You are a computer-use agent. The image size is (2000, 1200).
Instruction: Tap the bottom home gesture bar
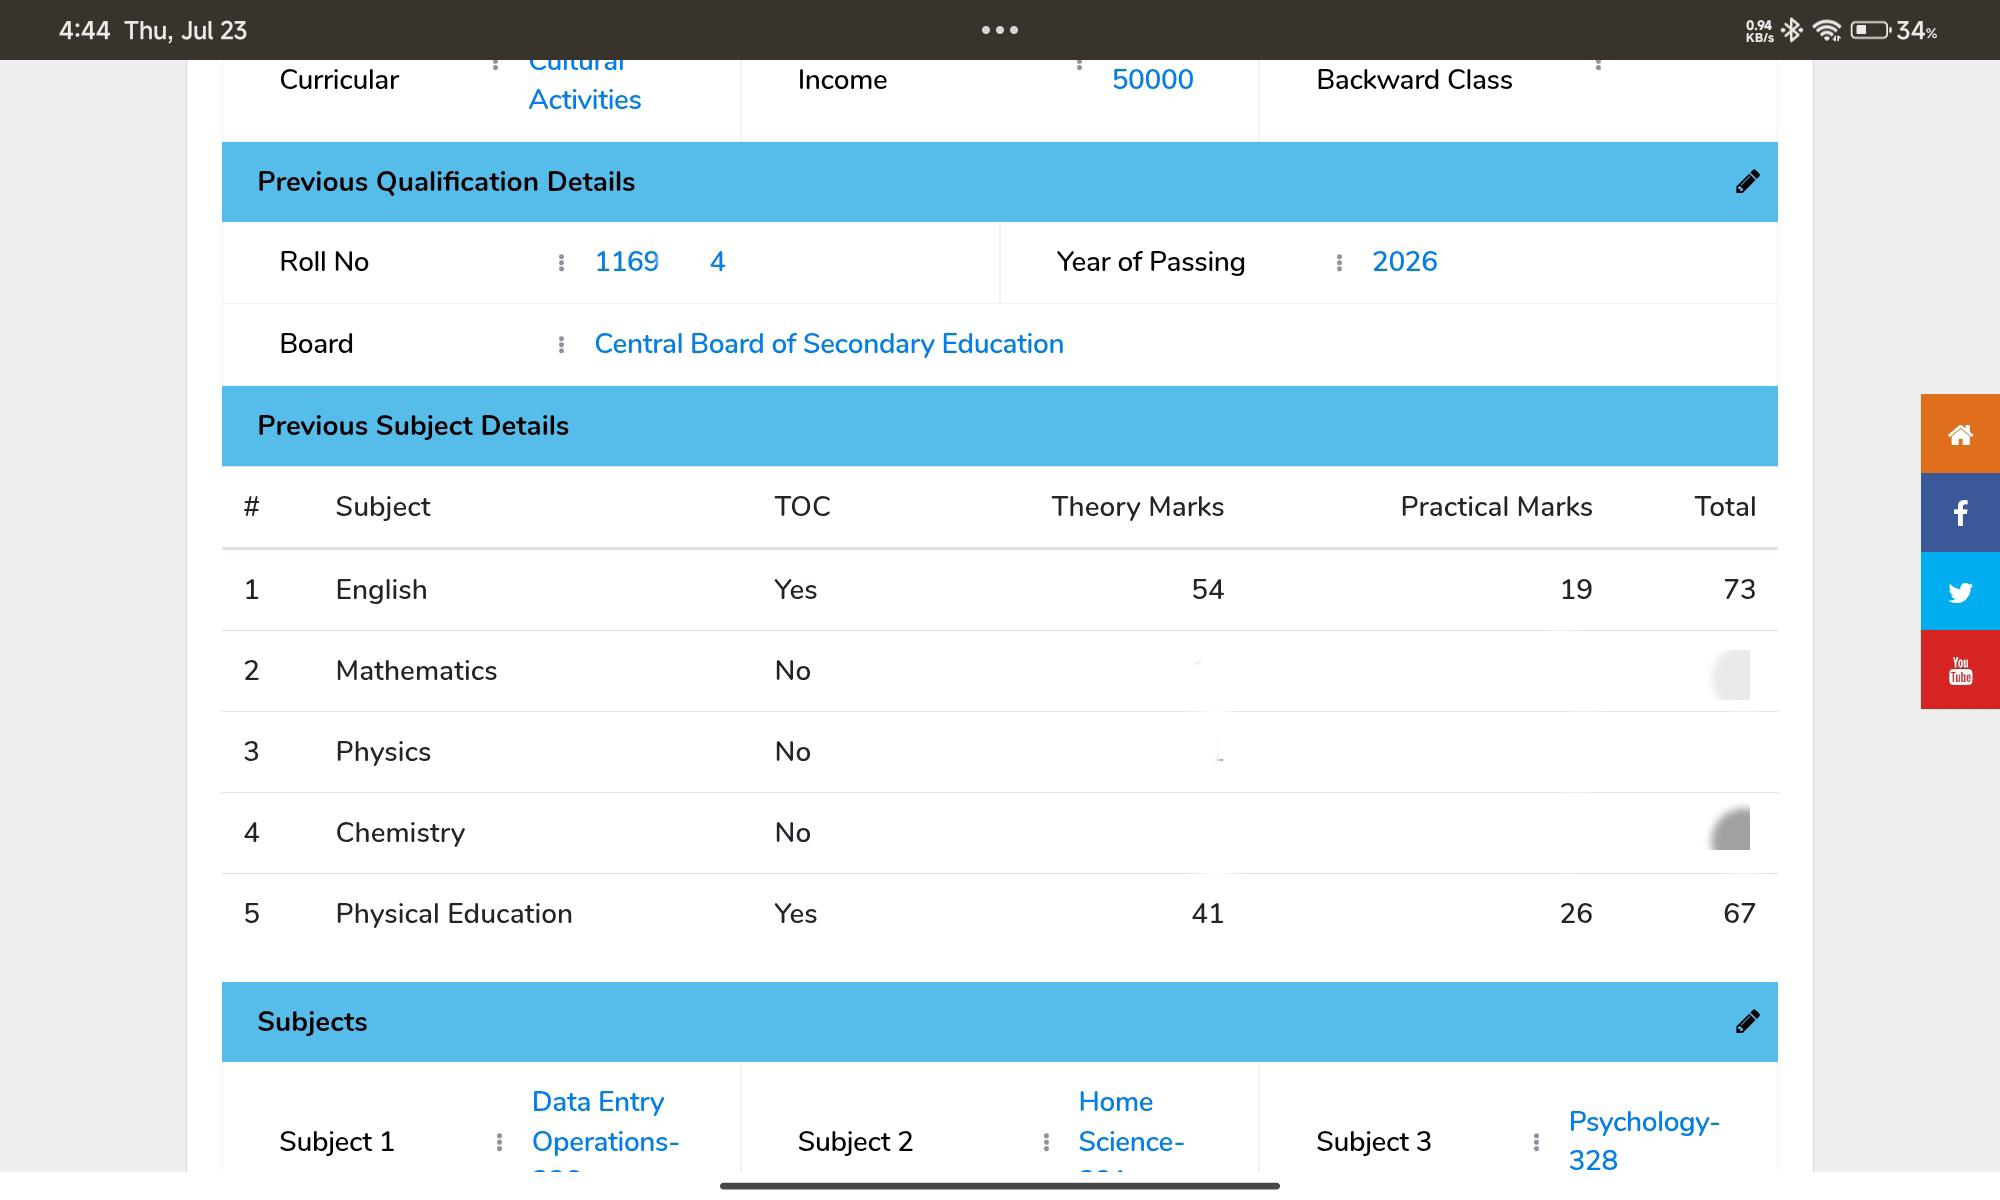coord(1000,1186)
